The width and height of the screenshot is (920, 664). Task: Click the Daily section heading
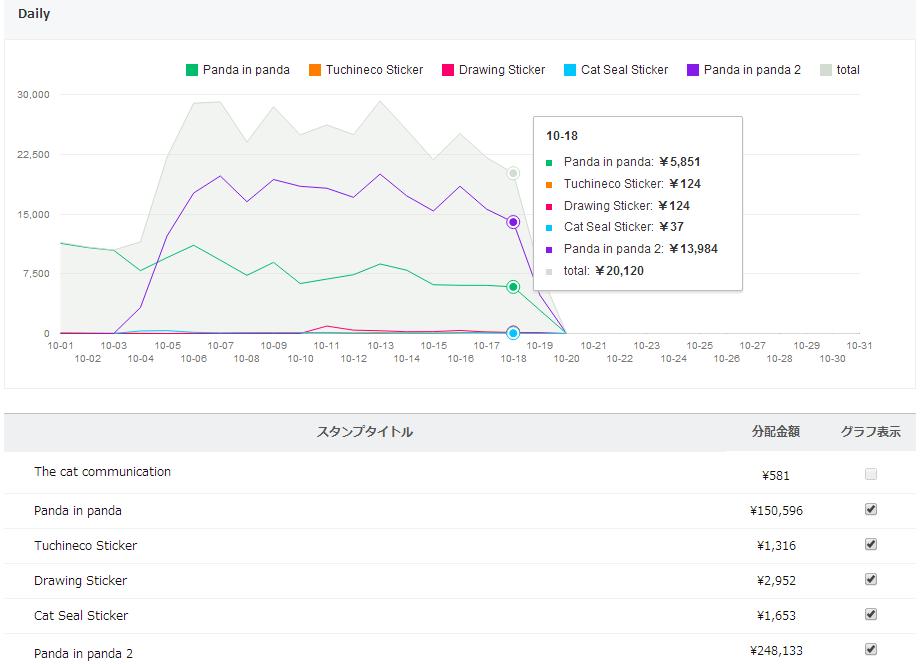tap(34, 14)
